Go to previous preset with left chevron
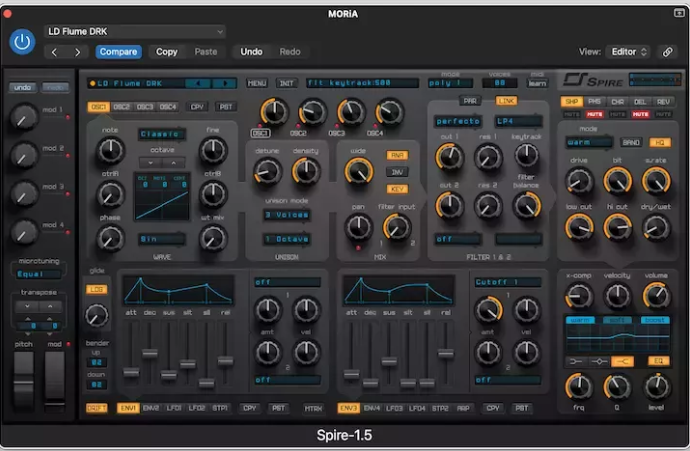 (55, 52)
